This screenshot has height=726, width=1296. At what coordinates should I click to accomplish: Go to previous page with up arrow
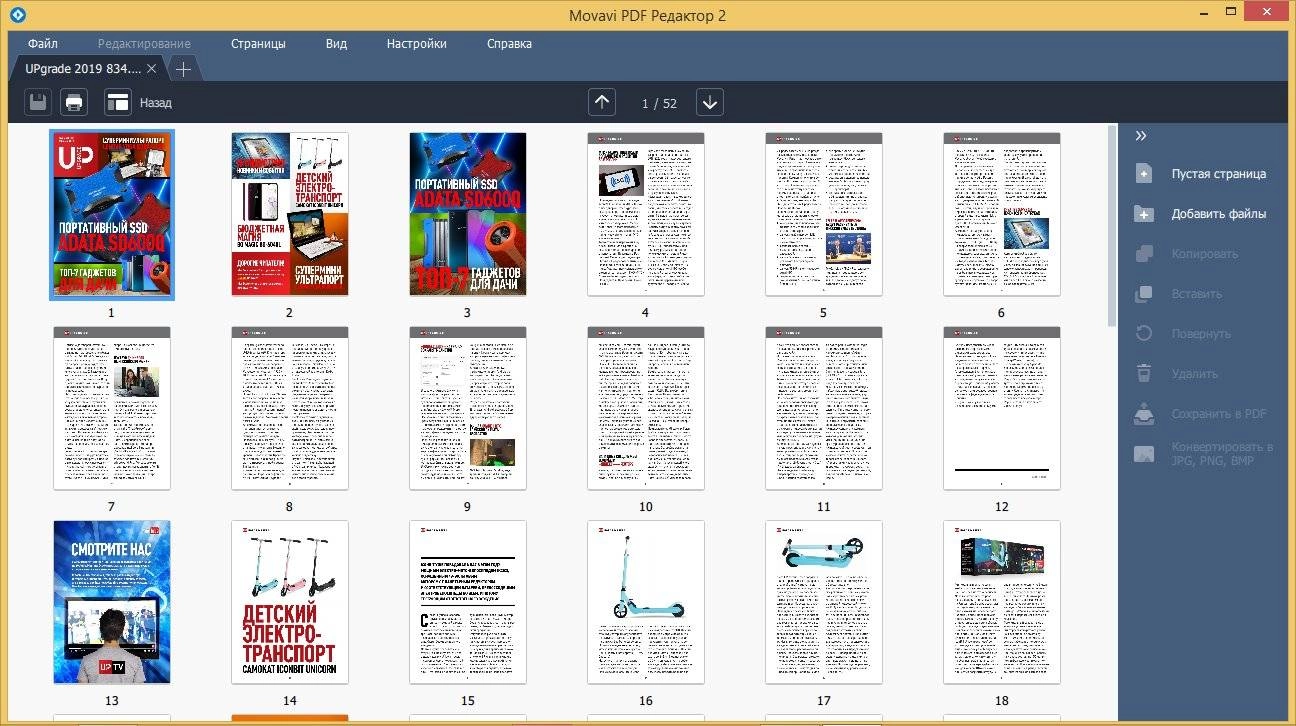602,102
